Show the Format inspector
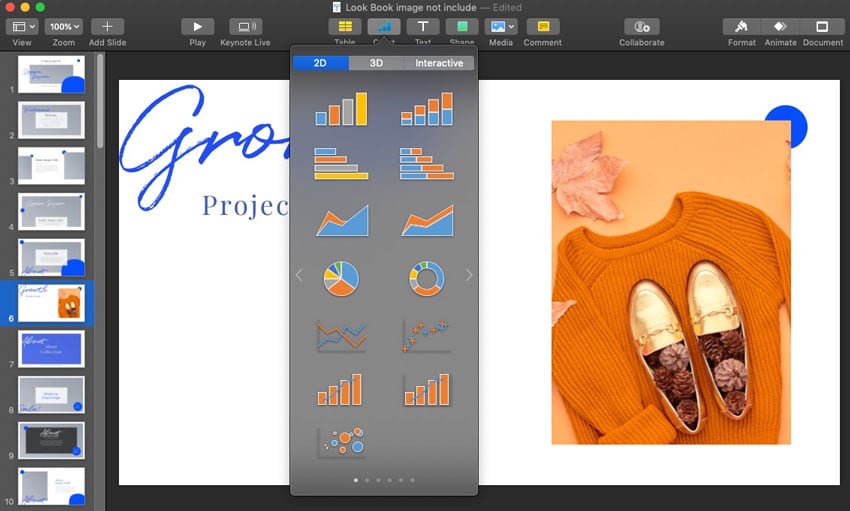This screenshot has height=511, width=850. pyautogui.click(x=741, y=27)
